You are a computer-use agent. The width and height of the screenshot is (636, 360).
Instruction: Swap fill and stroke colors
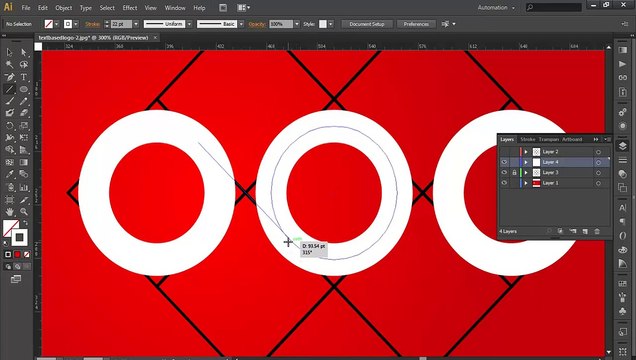point(25,223)
